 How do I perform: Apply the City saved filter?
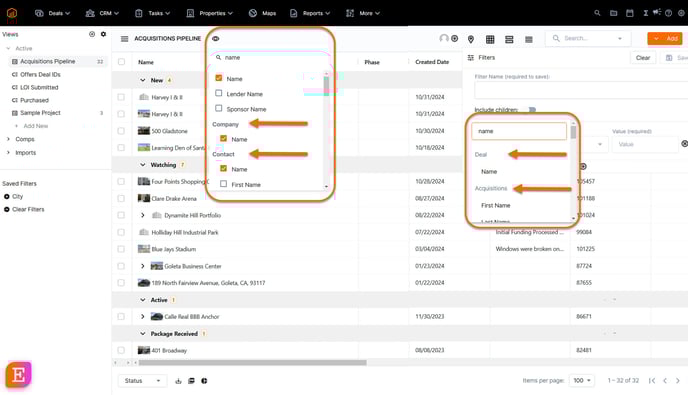(18, 197)
